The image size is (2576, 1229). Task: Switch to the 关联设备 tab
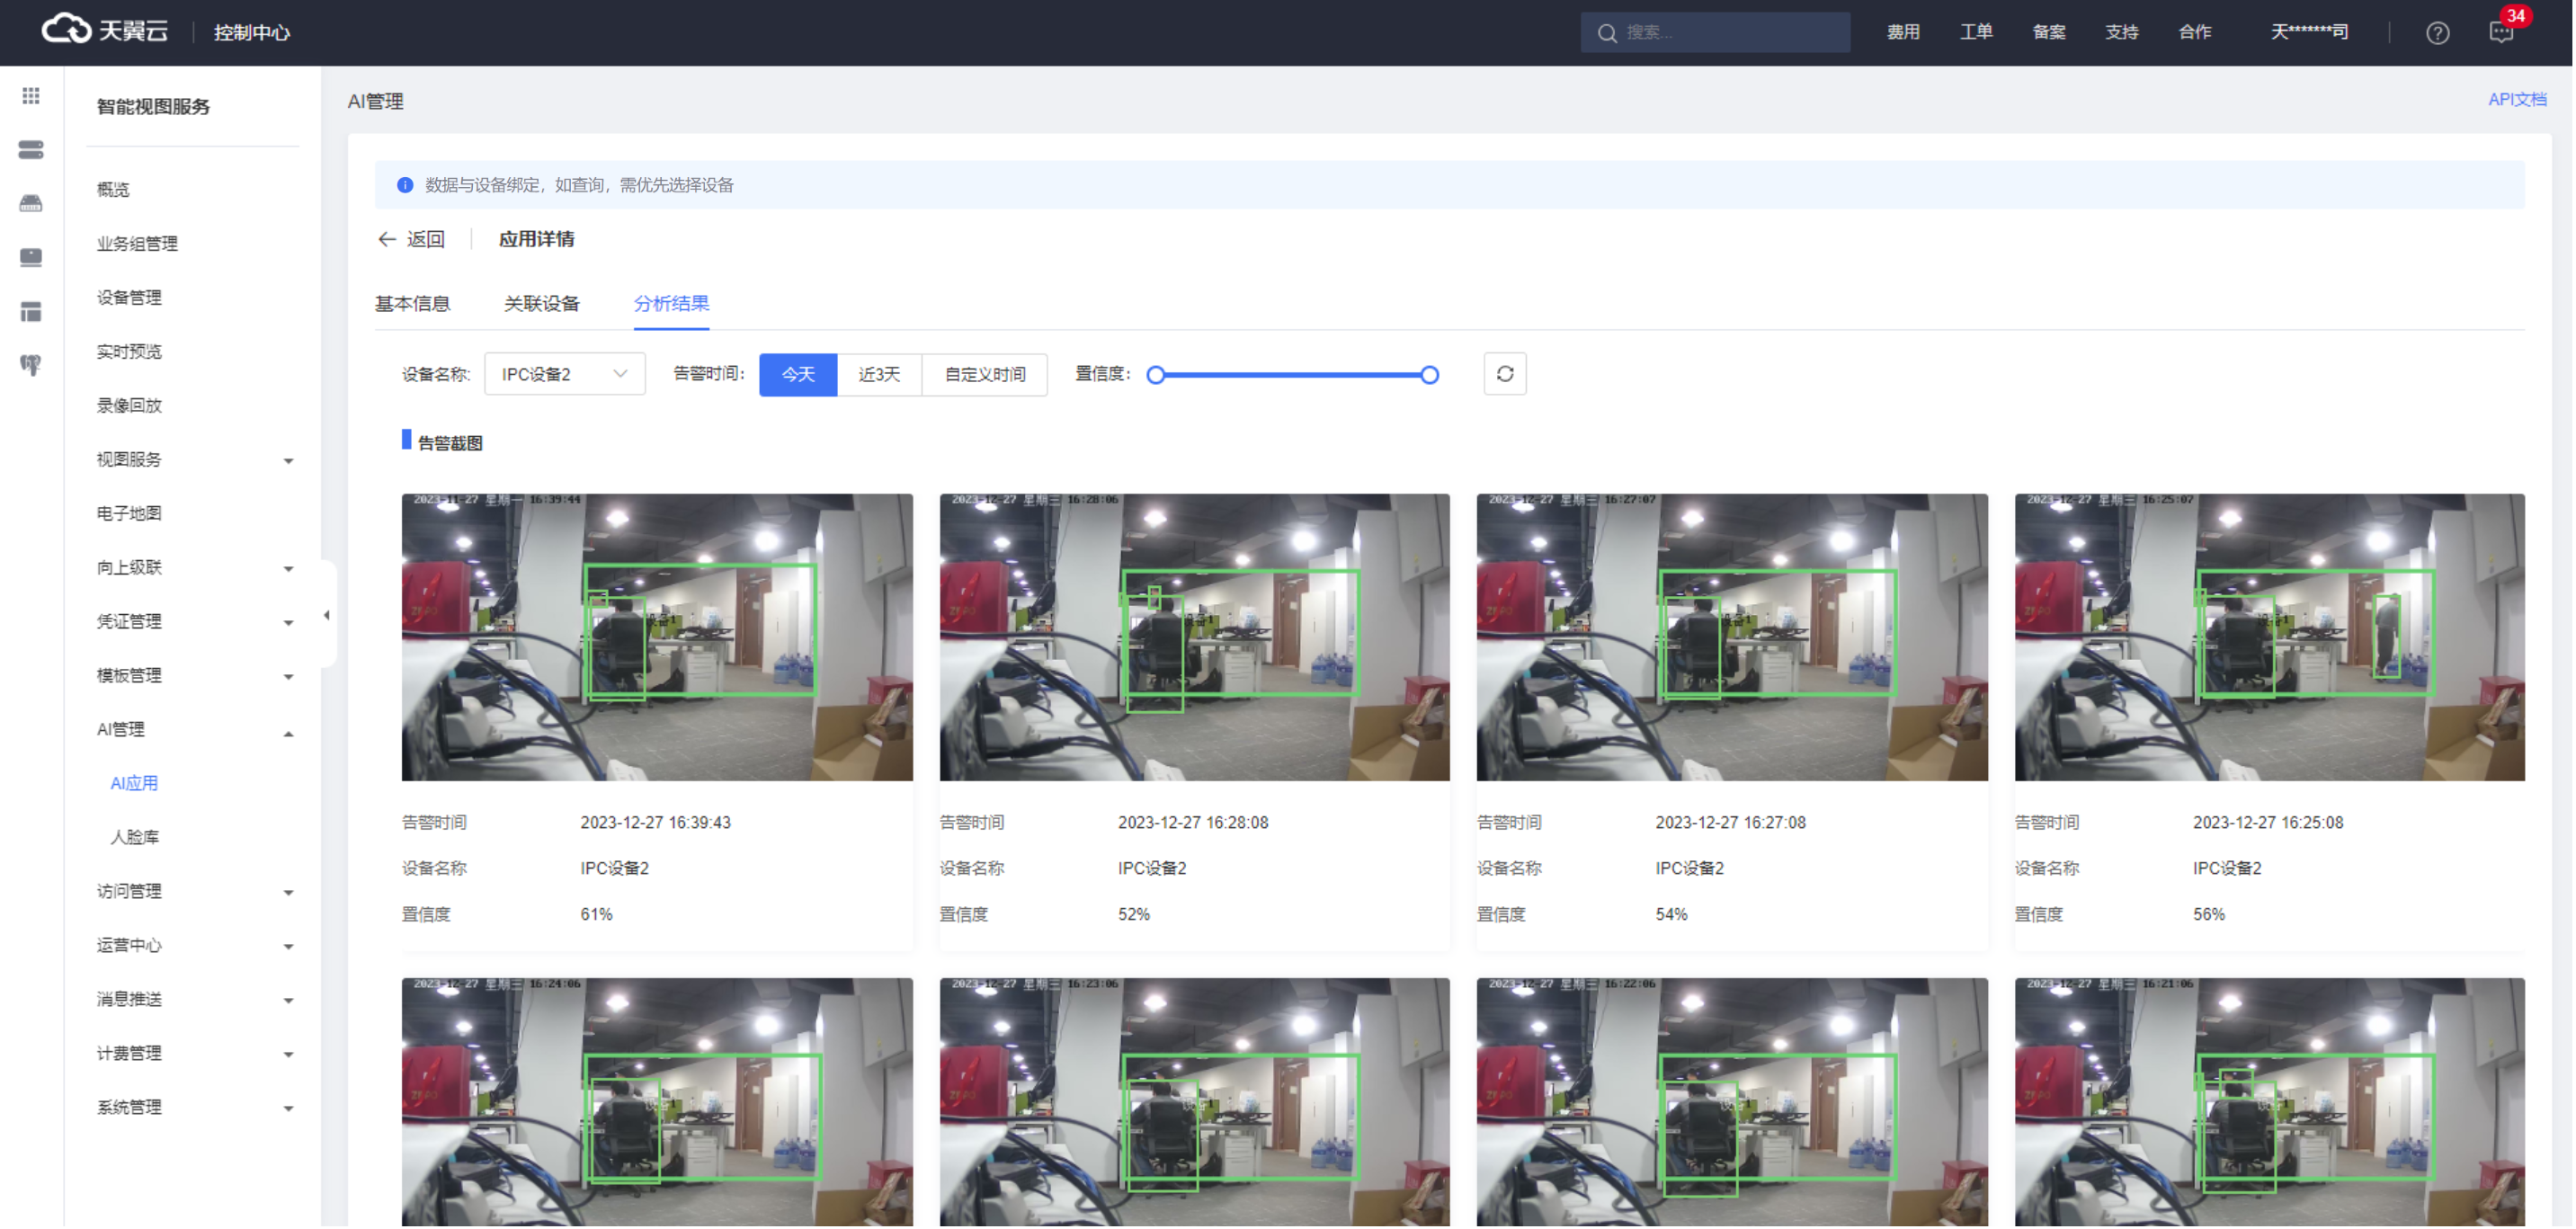click(x=542, y=304)
